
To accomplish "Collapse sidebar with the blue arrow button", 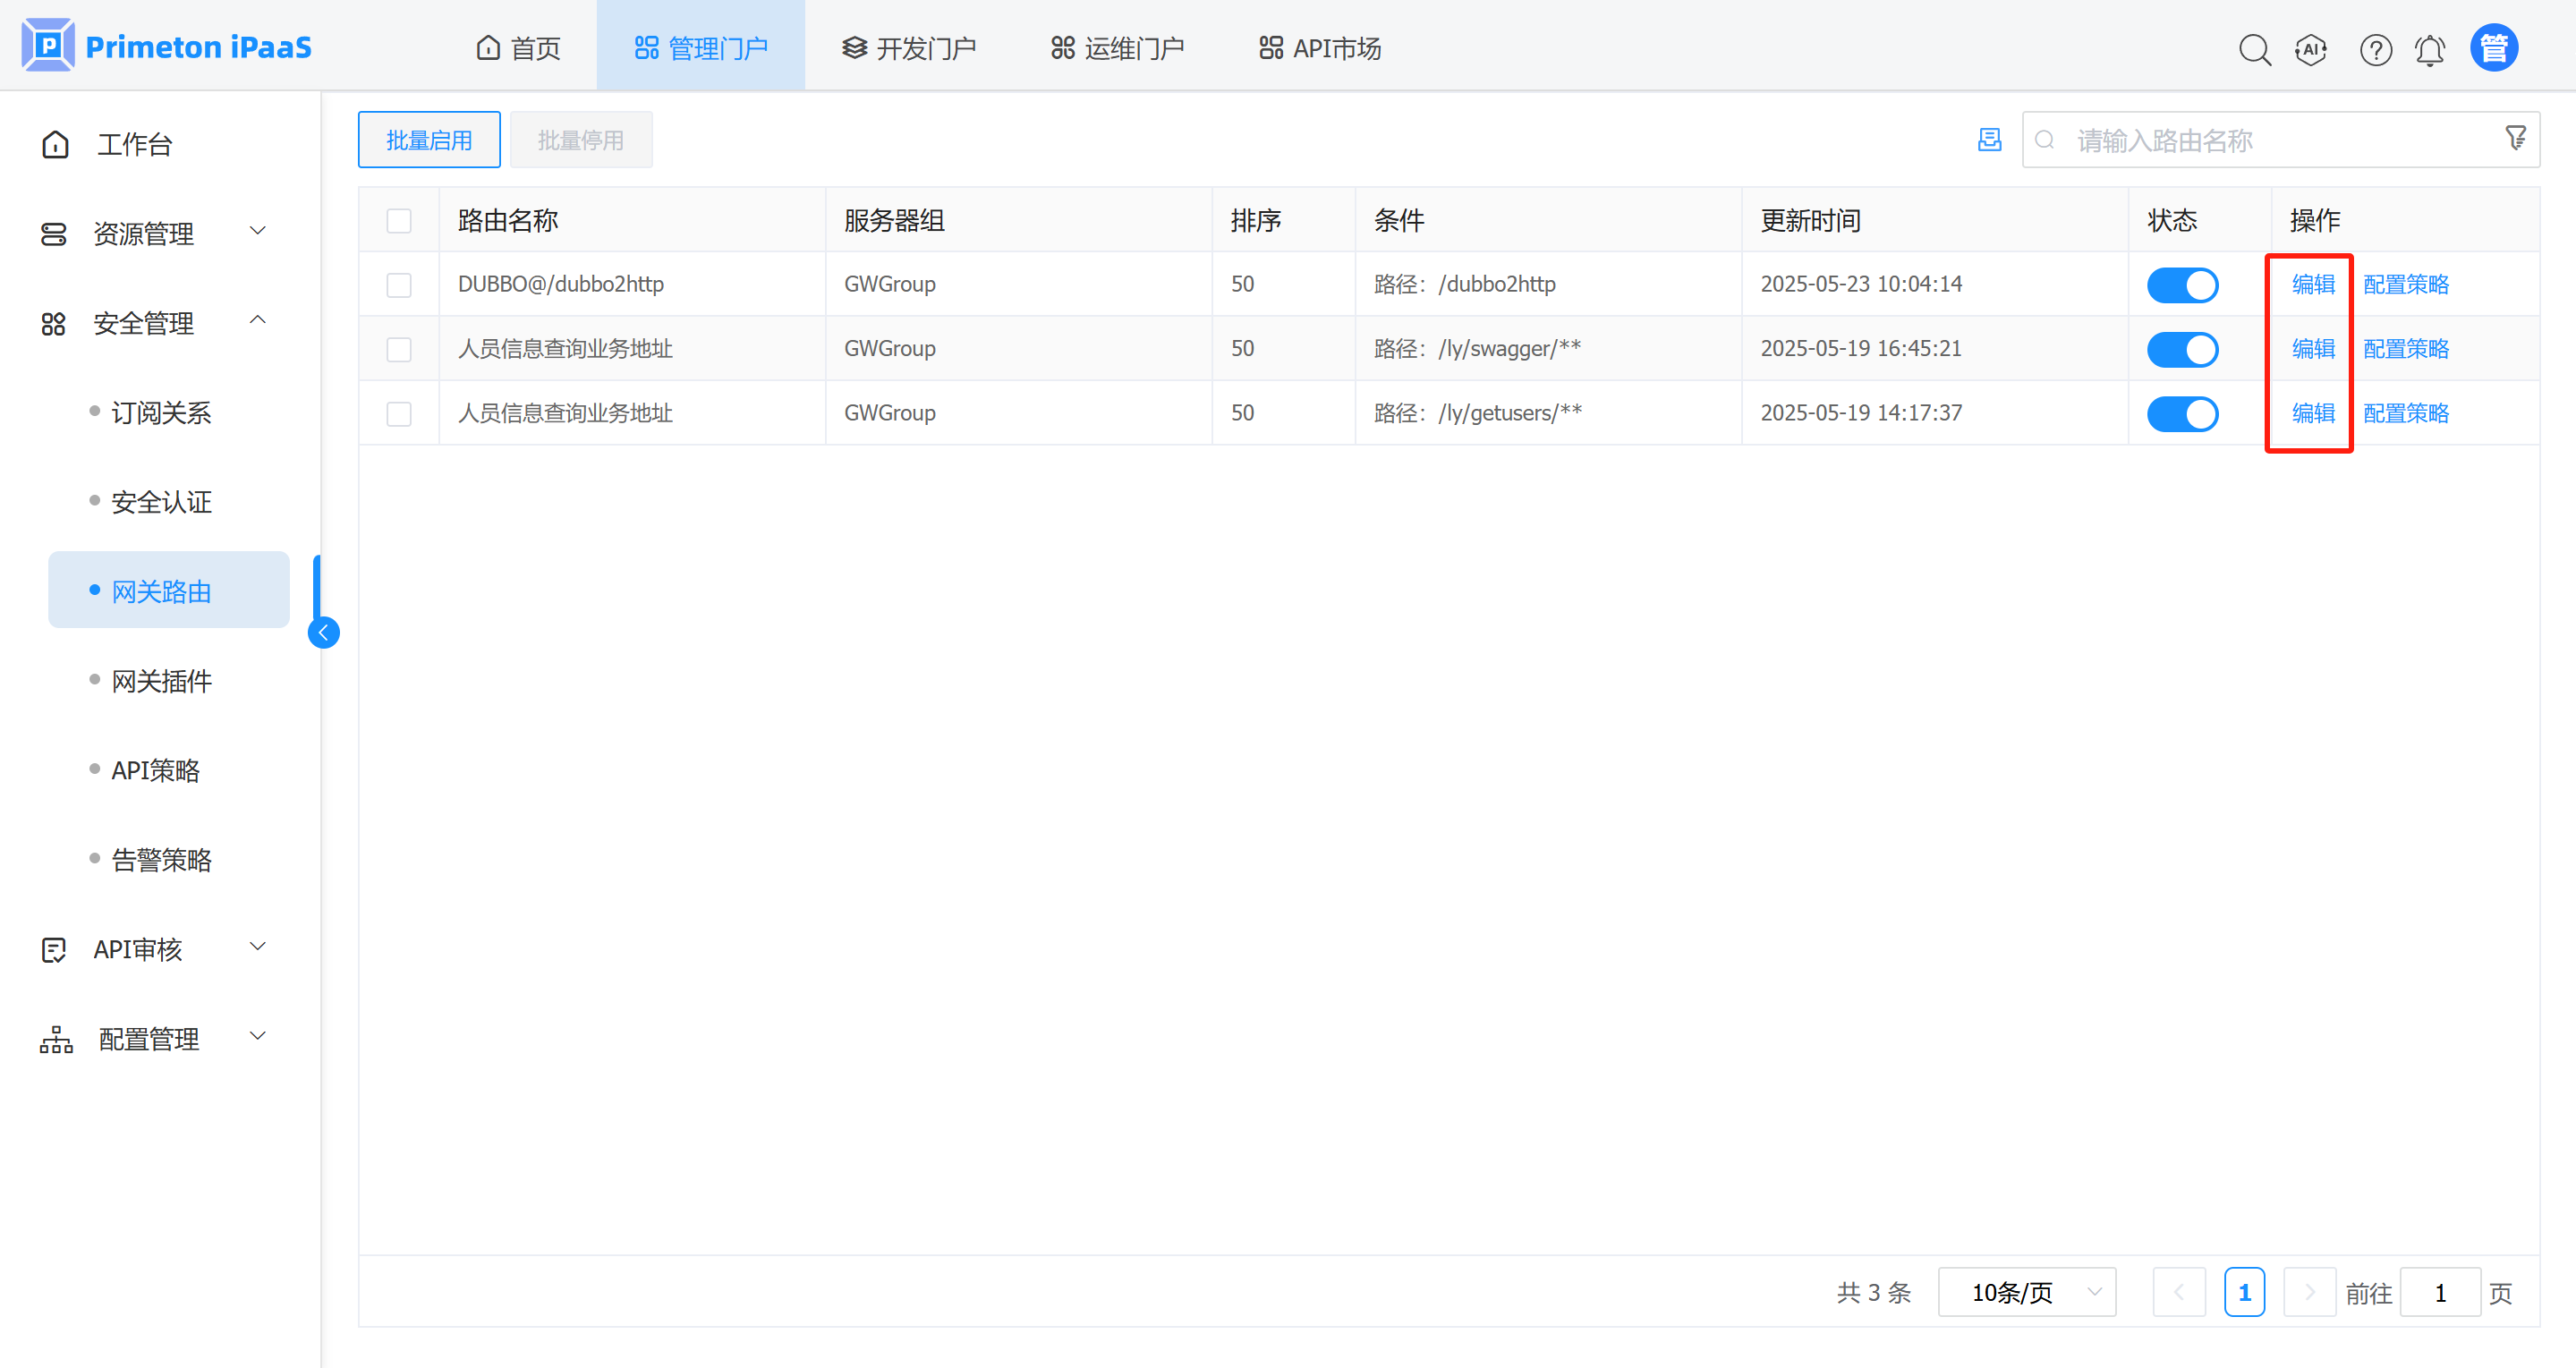I will [x=323, y=632].
